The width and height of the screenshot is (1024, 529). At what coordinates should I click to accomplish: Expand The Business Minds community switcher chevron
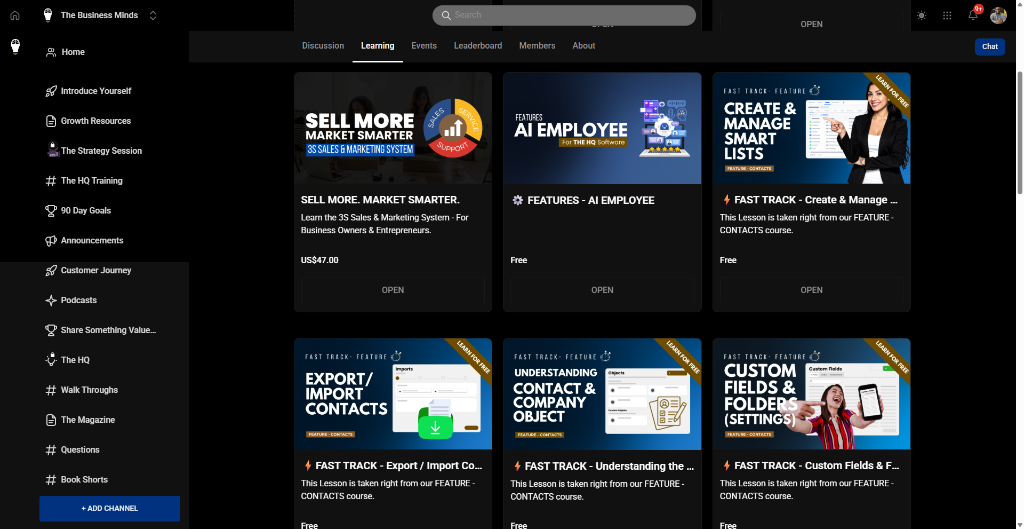[x=153, y=15]
